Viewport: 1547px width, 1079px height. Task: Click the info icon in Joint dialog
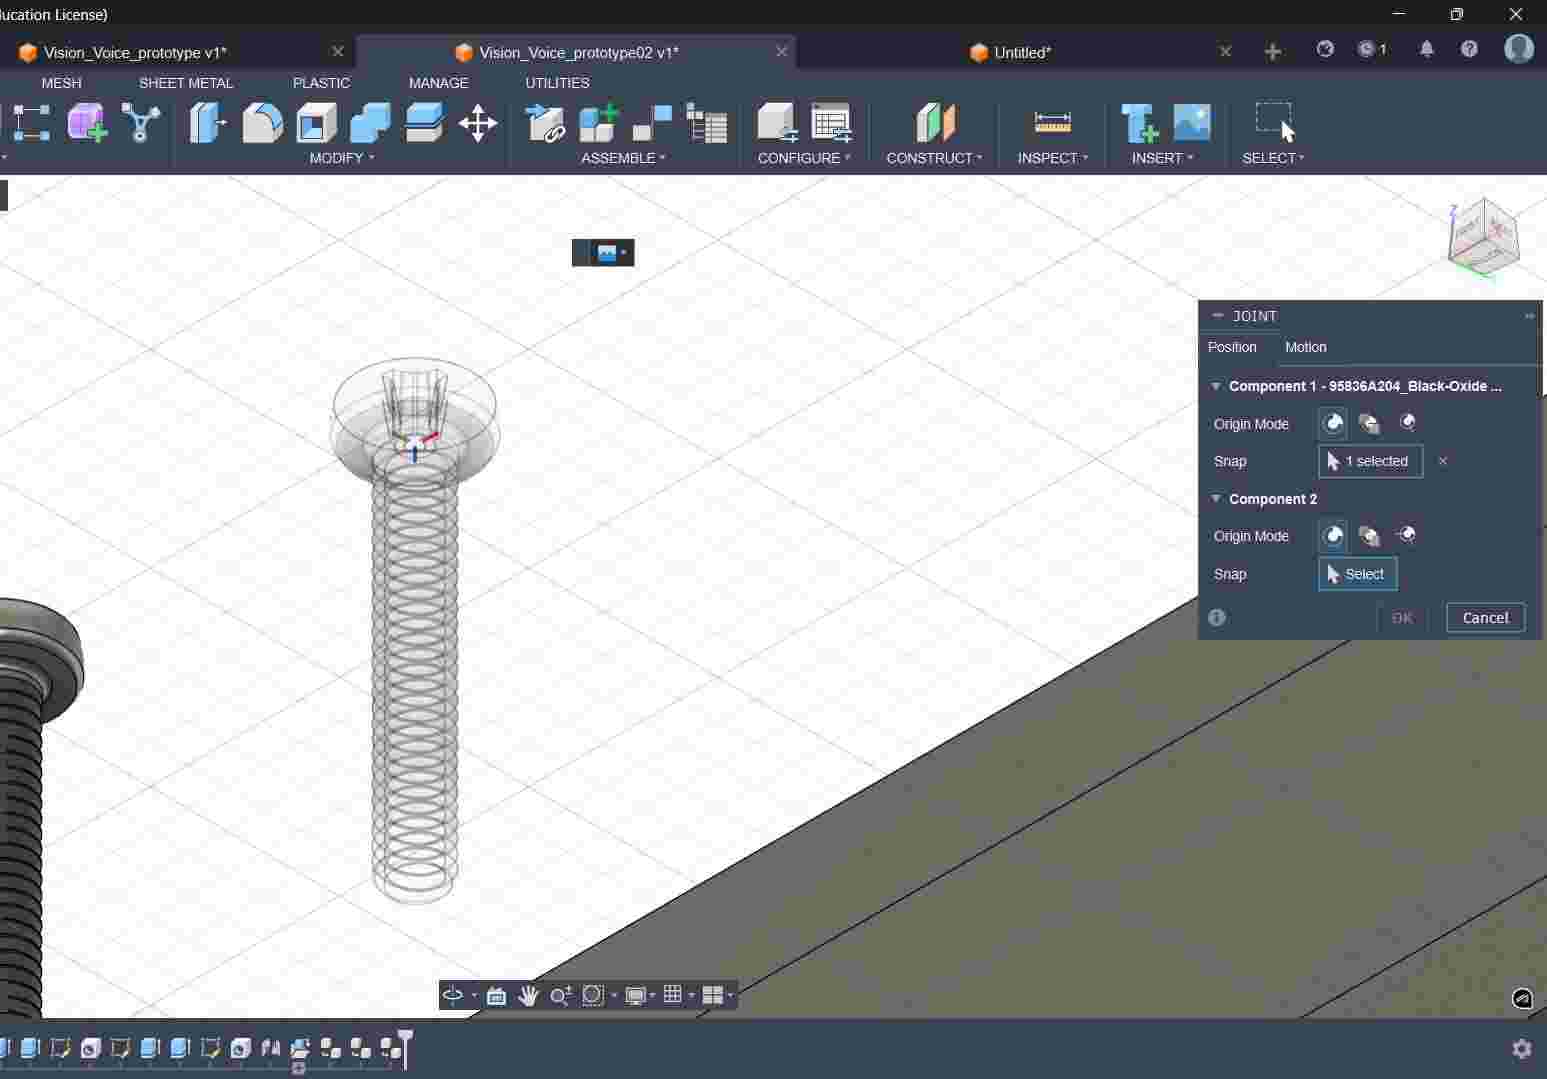(x=1217, y=617)
